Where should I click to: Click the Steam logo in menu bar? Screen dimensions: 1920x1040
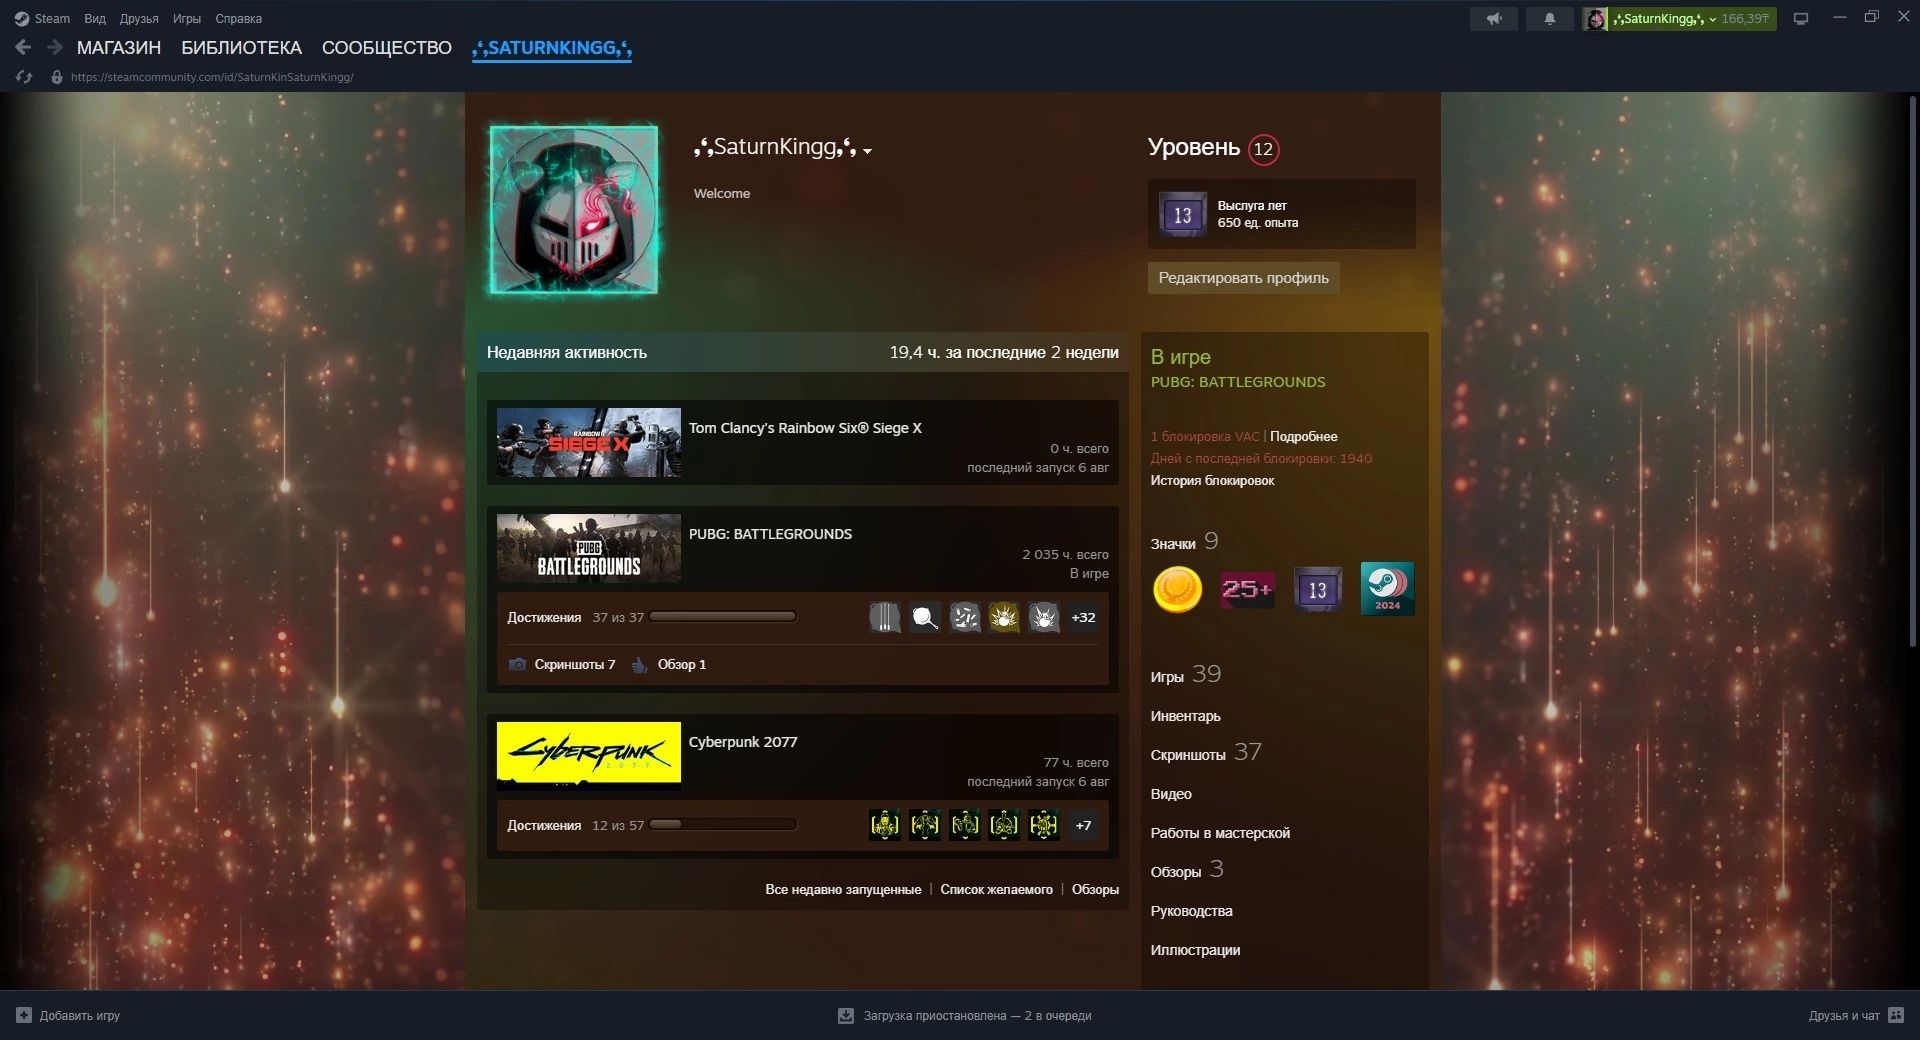point(22,19)
